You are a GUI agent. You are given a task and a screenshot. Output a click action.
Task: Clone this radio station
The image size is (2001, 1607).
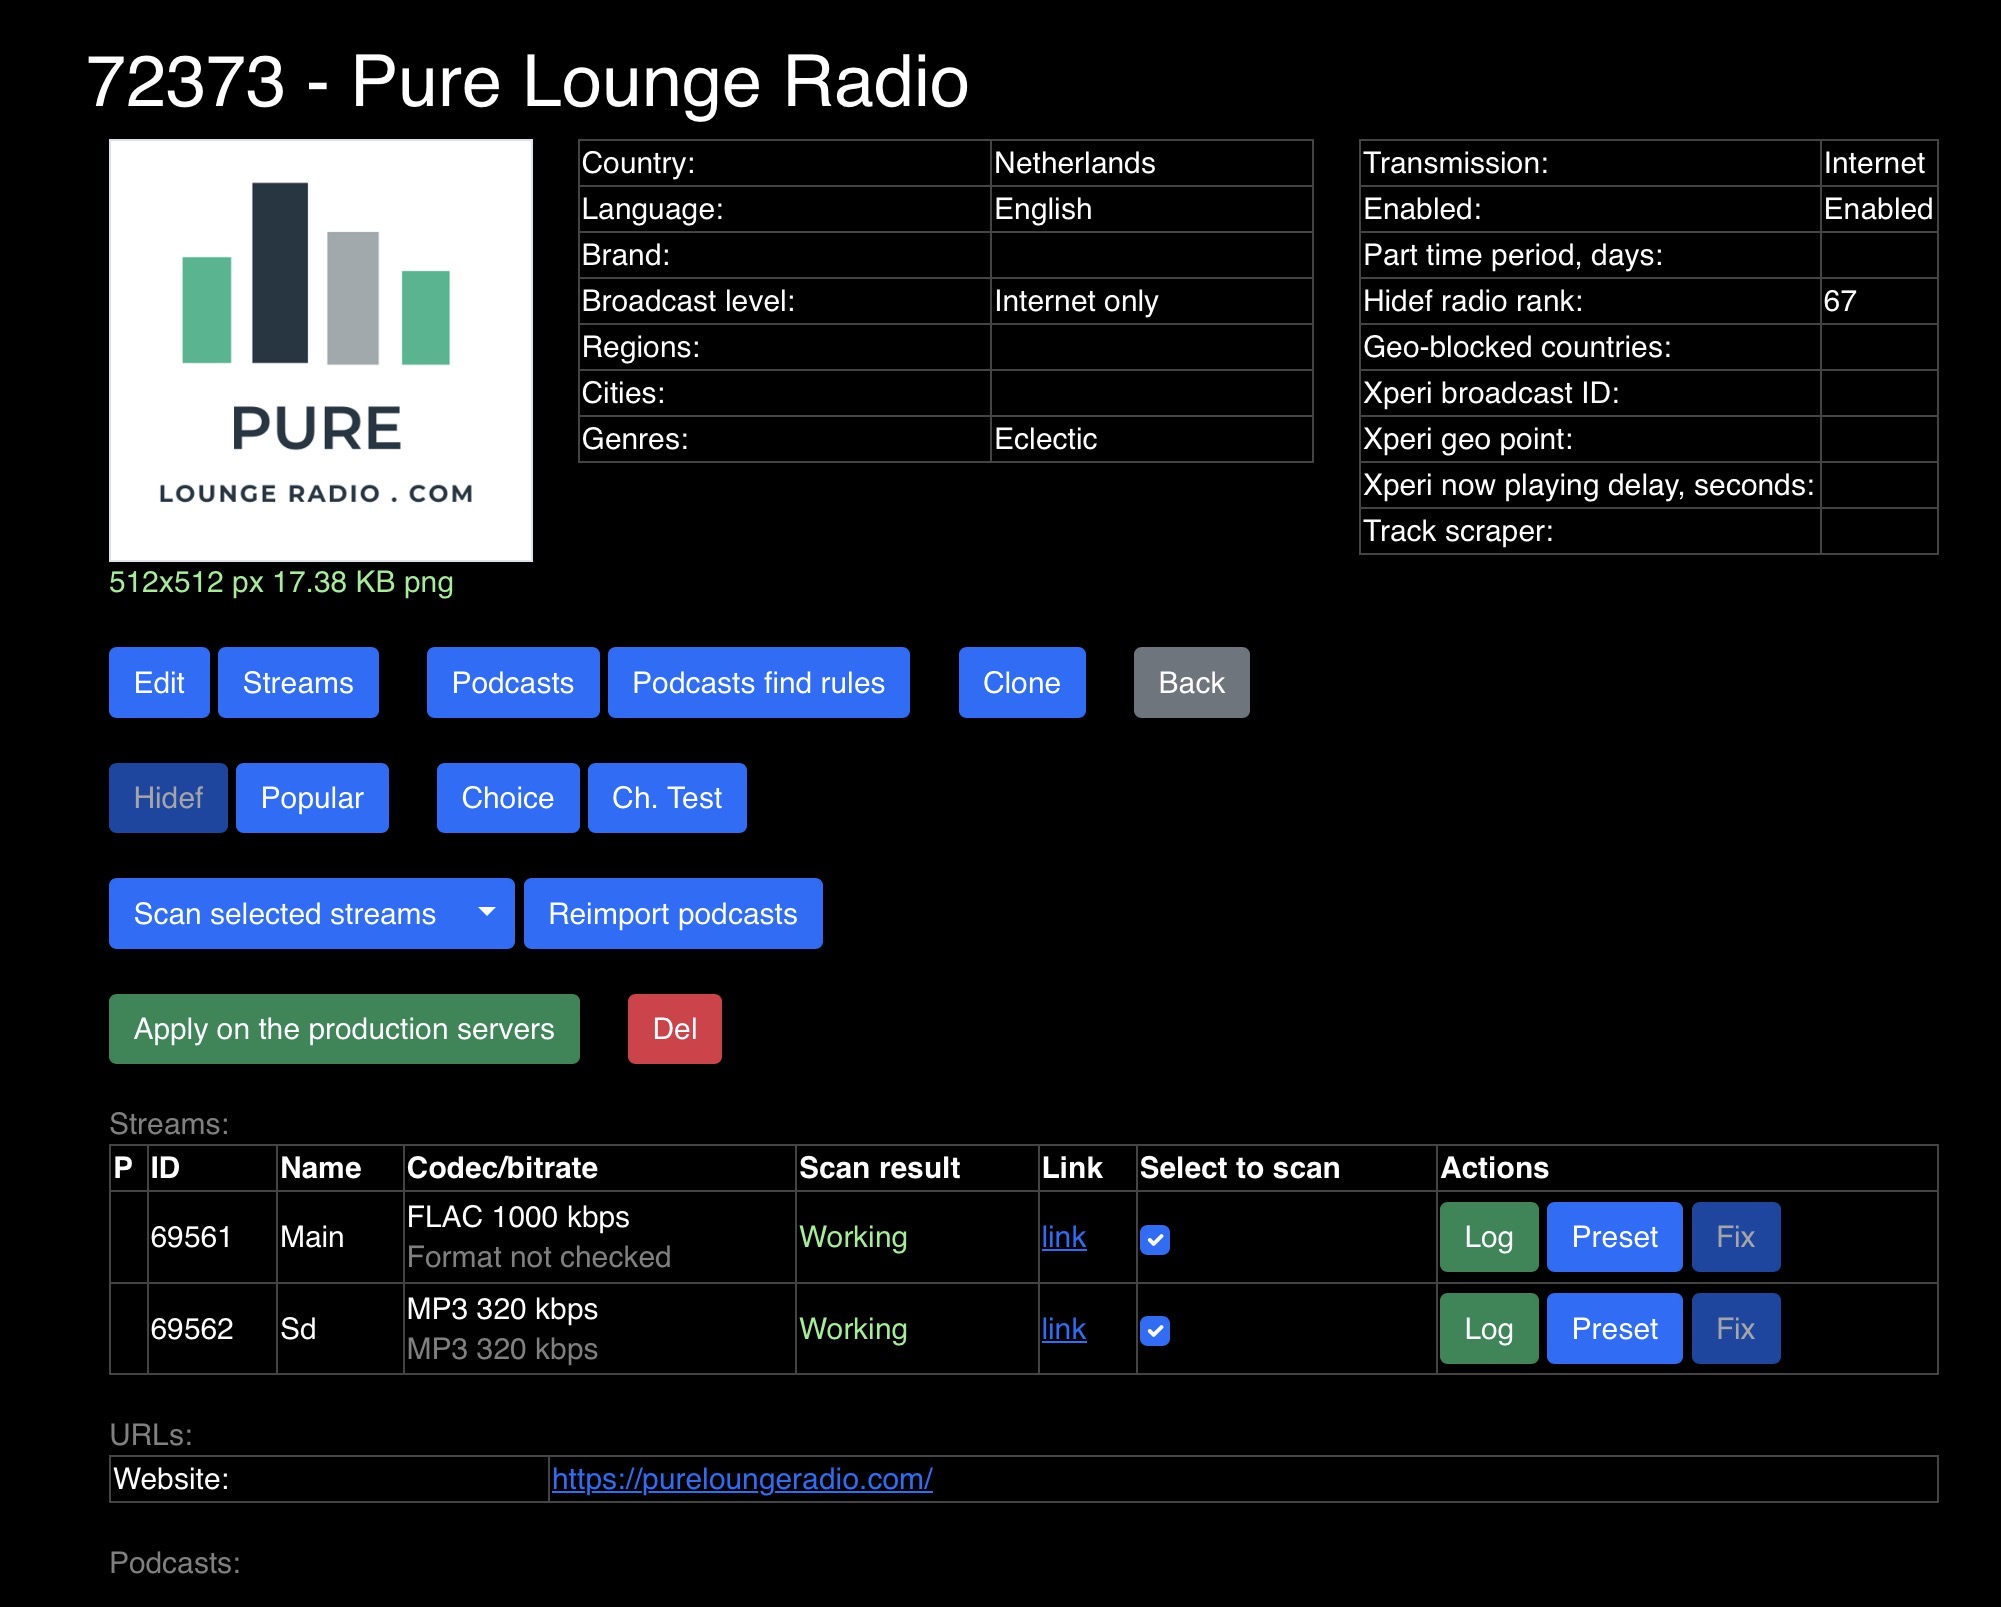(1022, 682)
